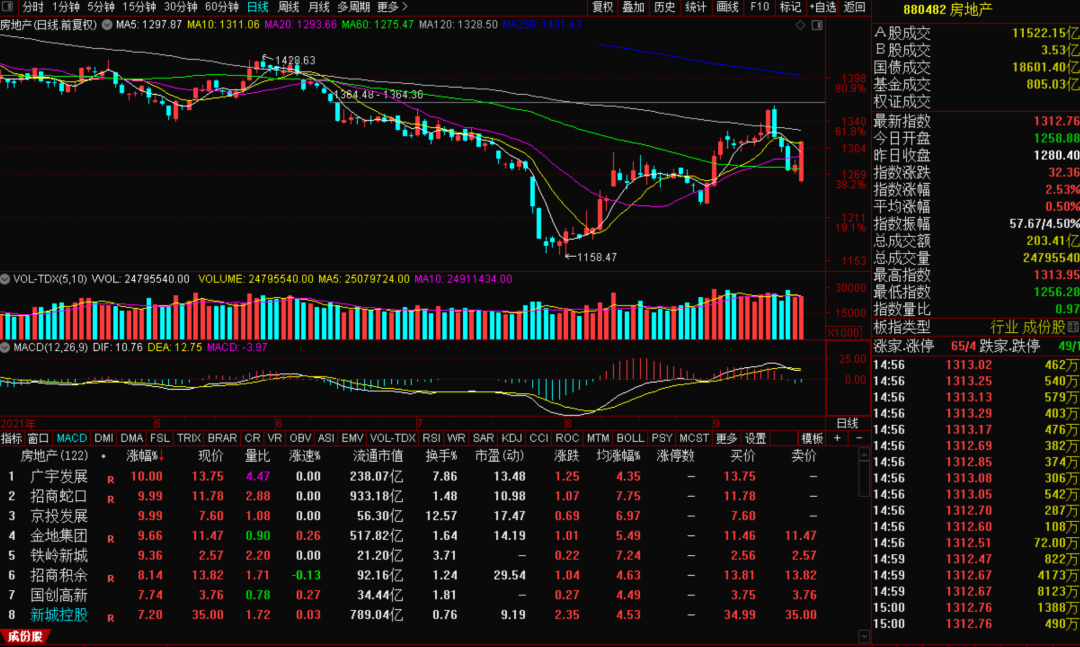Select the WR indicator tab

[456, 438]
